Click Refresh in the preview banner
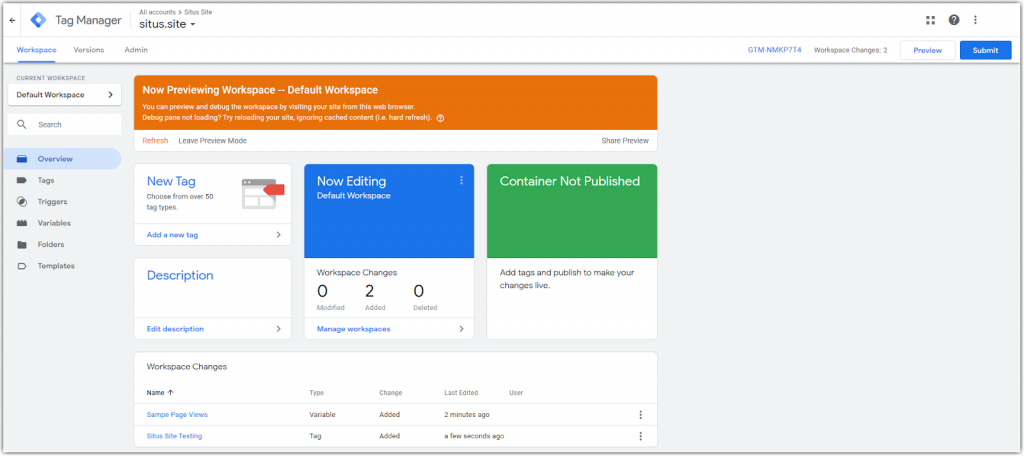1024x456 pixels. tap(155, 140)
